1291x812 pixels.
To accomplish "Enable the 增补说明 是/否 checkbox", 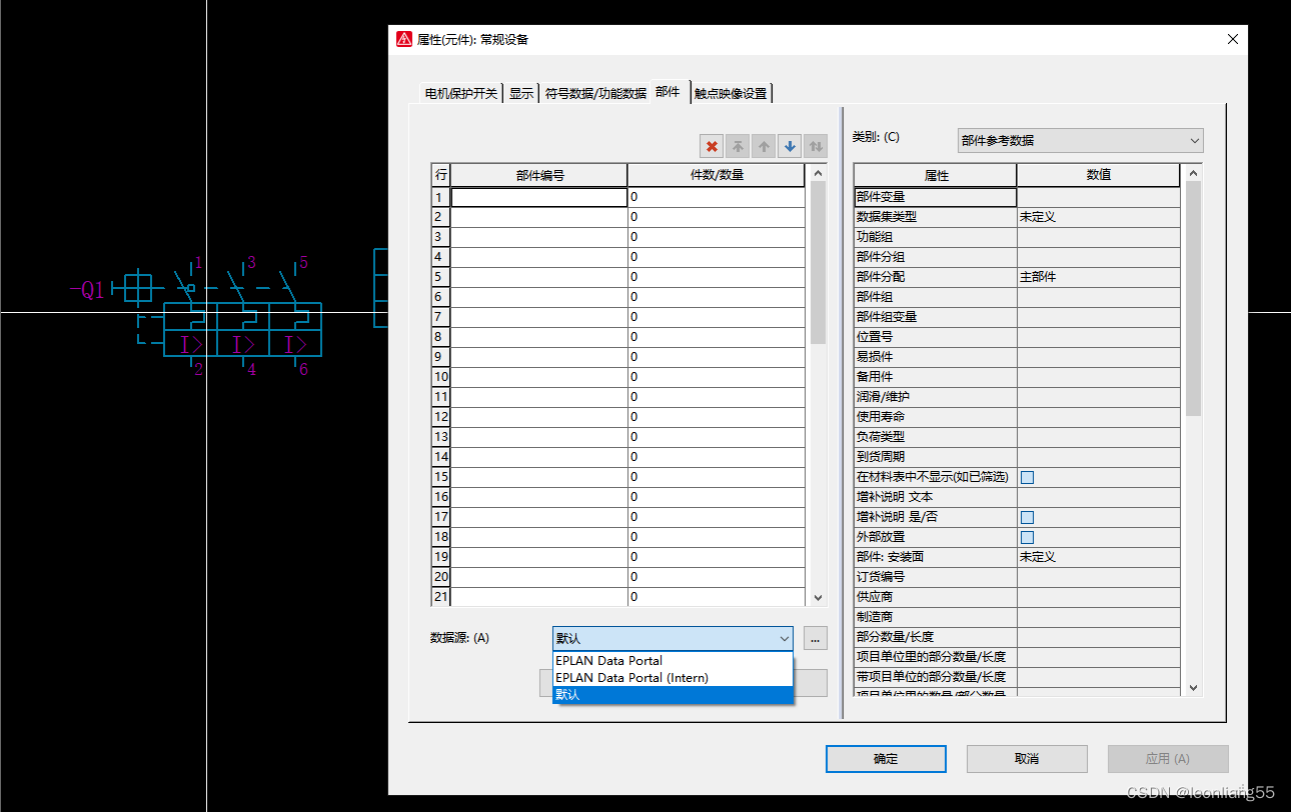I will (x=1027, y=518).
